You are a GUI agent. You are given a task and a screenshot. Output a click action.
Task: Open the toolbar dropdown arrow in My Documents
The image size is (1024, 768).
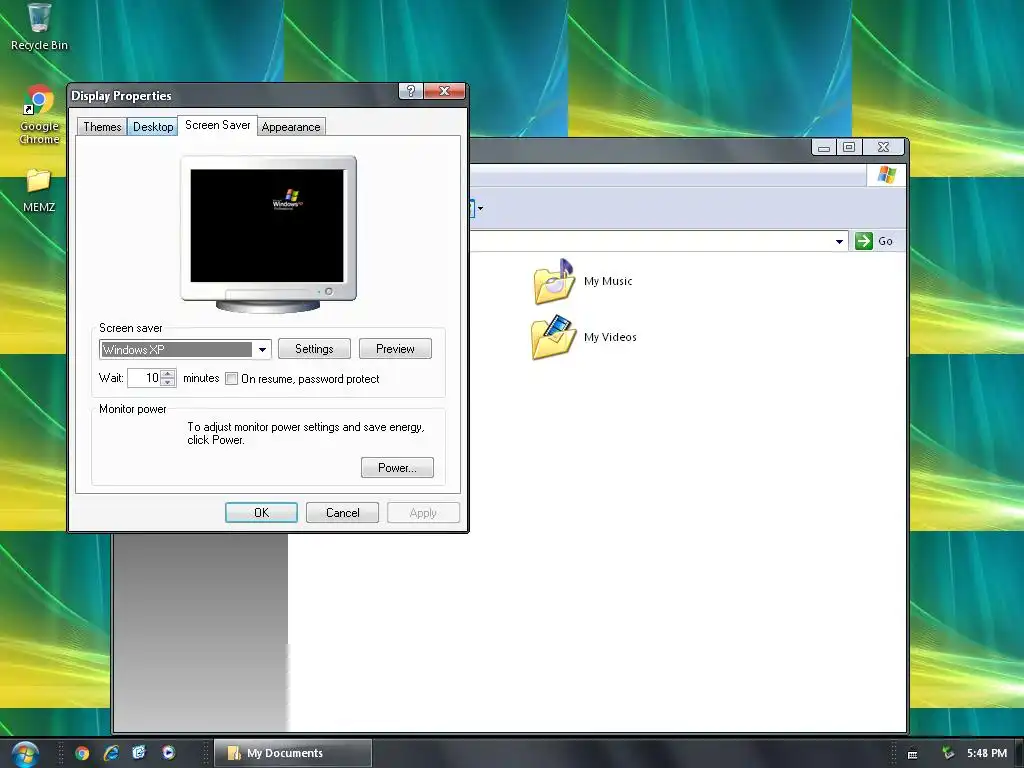click(x=481, y=208)
